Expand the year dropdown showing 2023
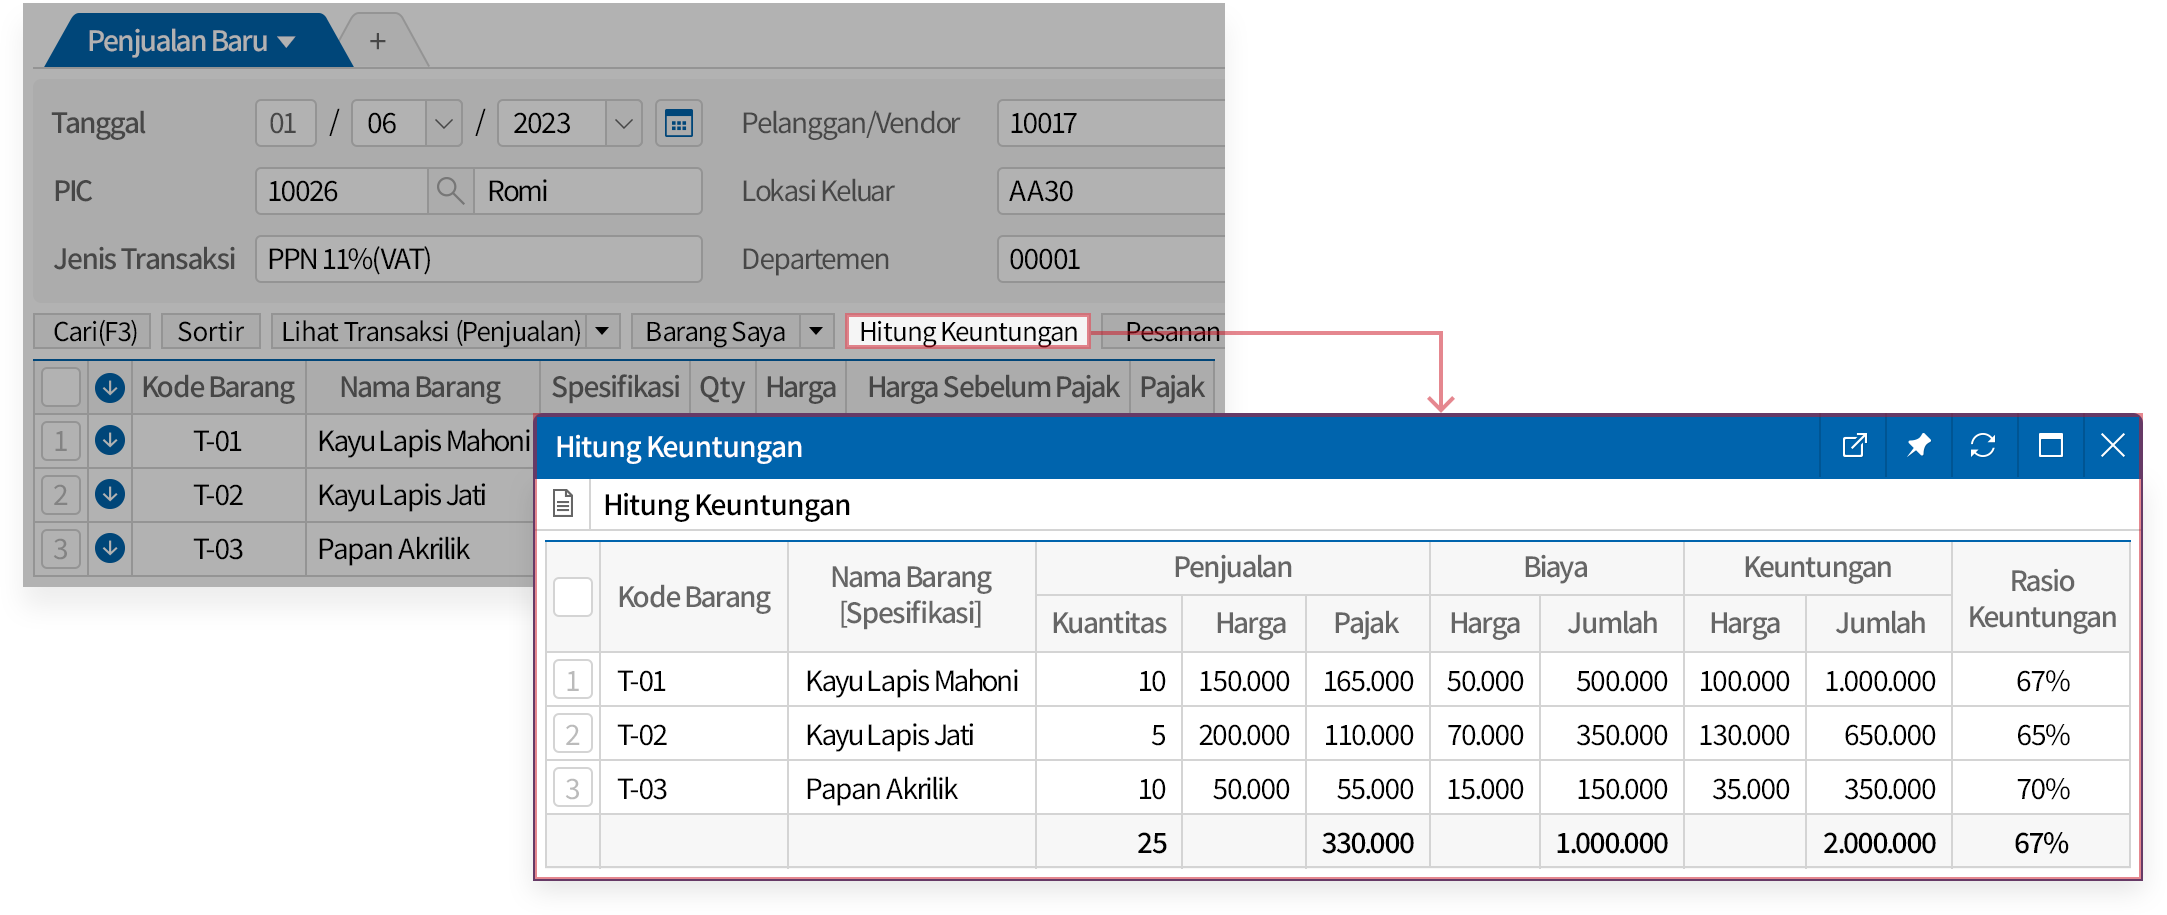Image resolution: width=2167 pixels, height=915 pixels. (x=623, y=124)
